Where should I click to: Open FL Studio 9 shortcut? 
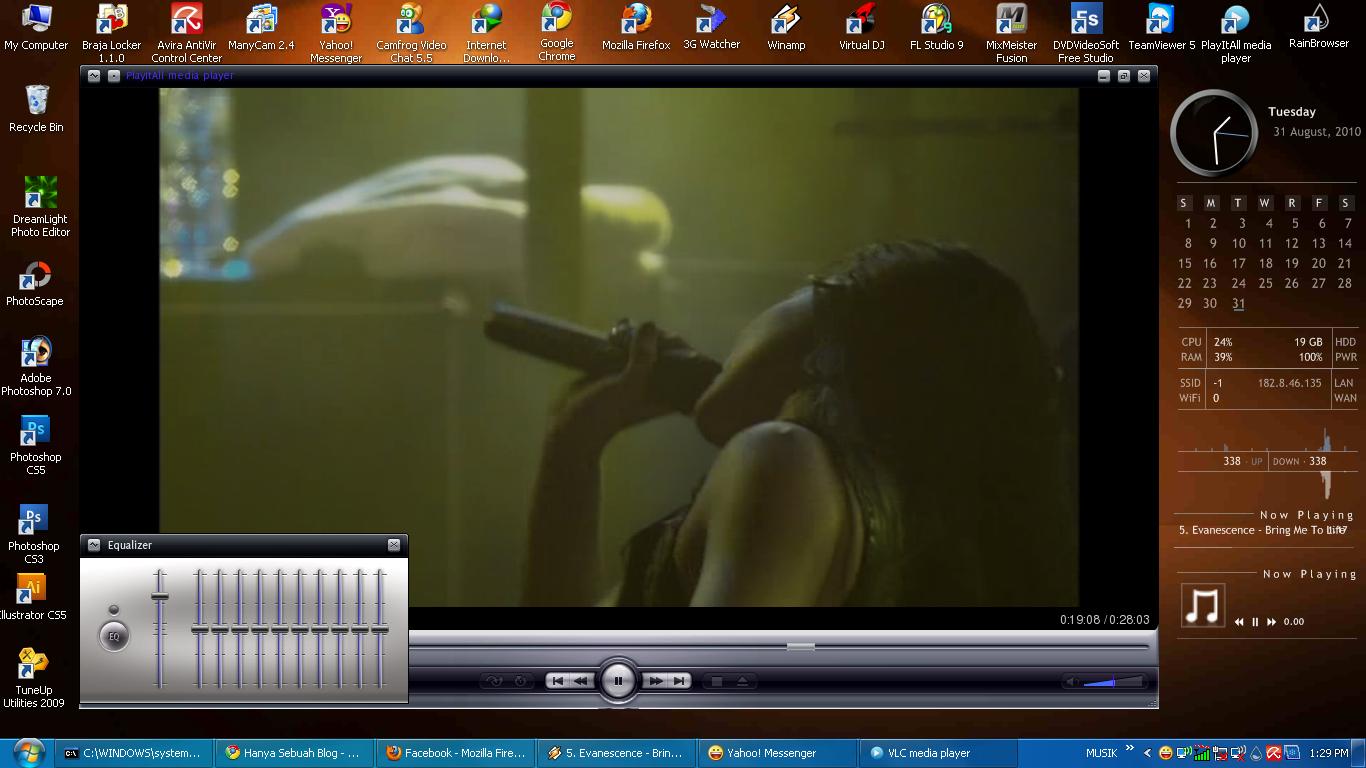point(937,27)
